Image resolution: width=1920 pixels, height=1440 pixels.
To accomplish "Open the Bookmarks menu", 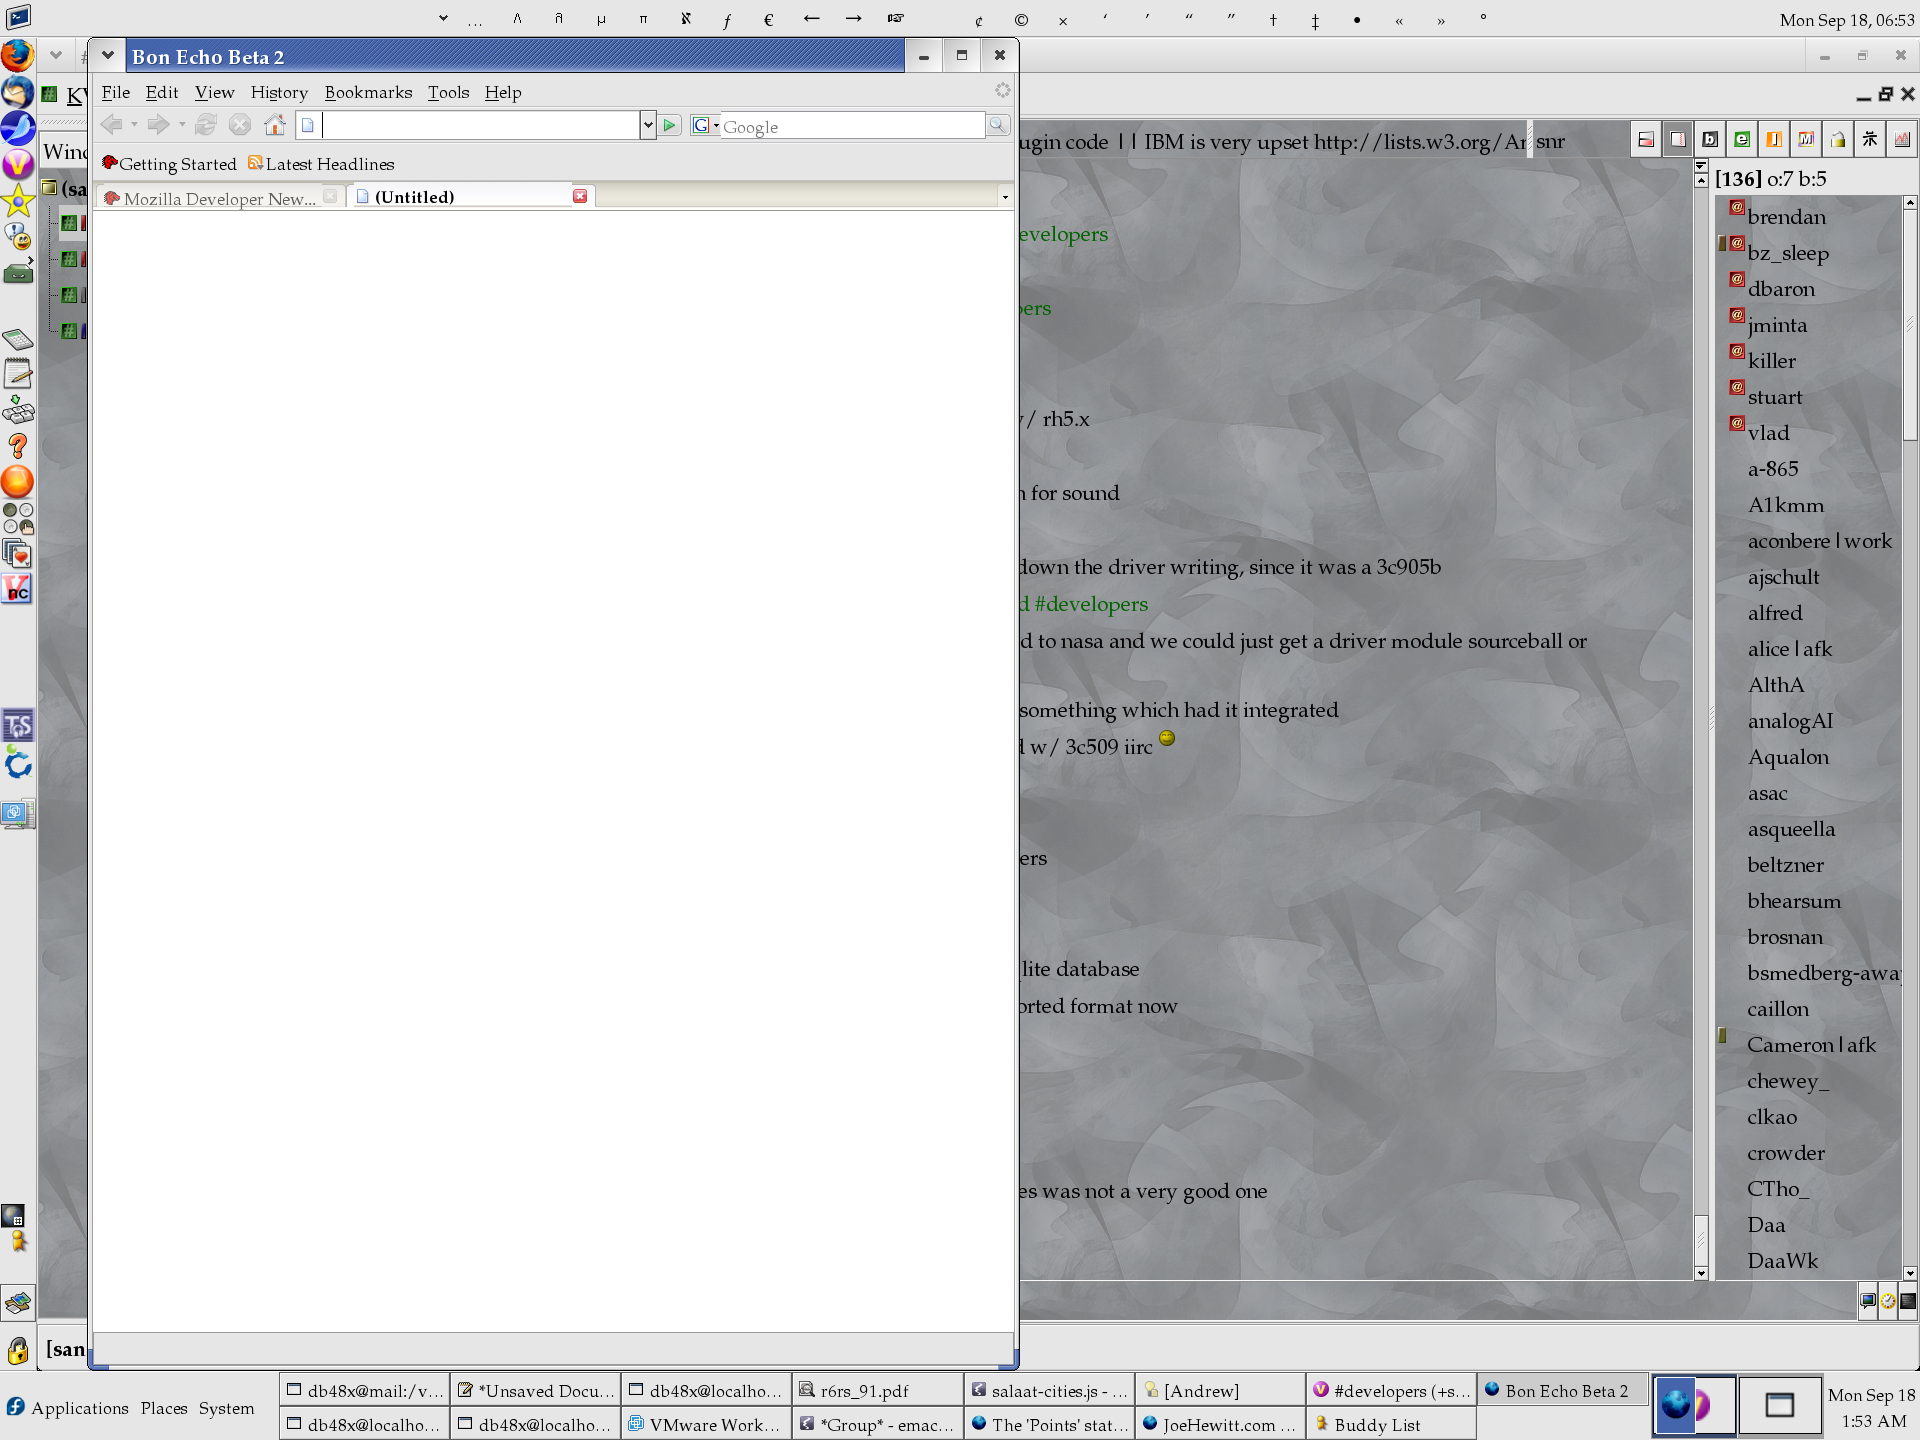I will pos(368,92).
